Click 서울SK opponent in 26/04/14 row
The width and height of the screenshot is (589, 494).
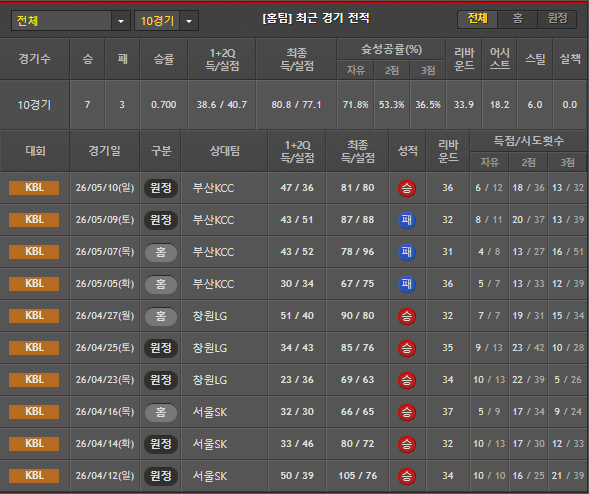point(210,444)
